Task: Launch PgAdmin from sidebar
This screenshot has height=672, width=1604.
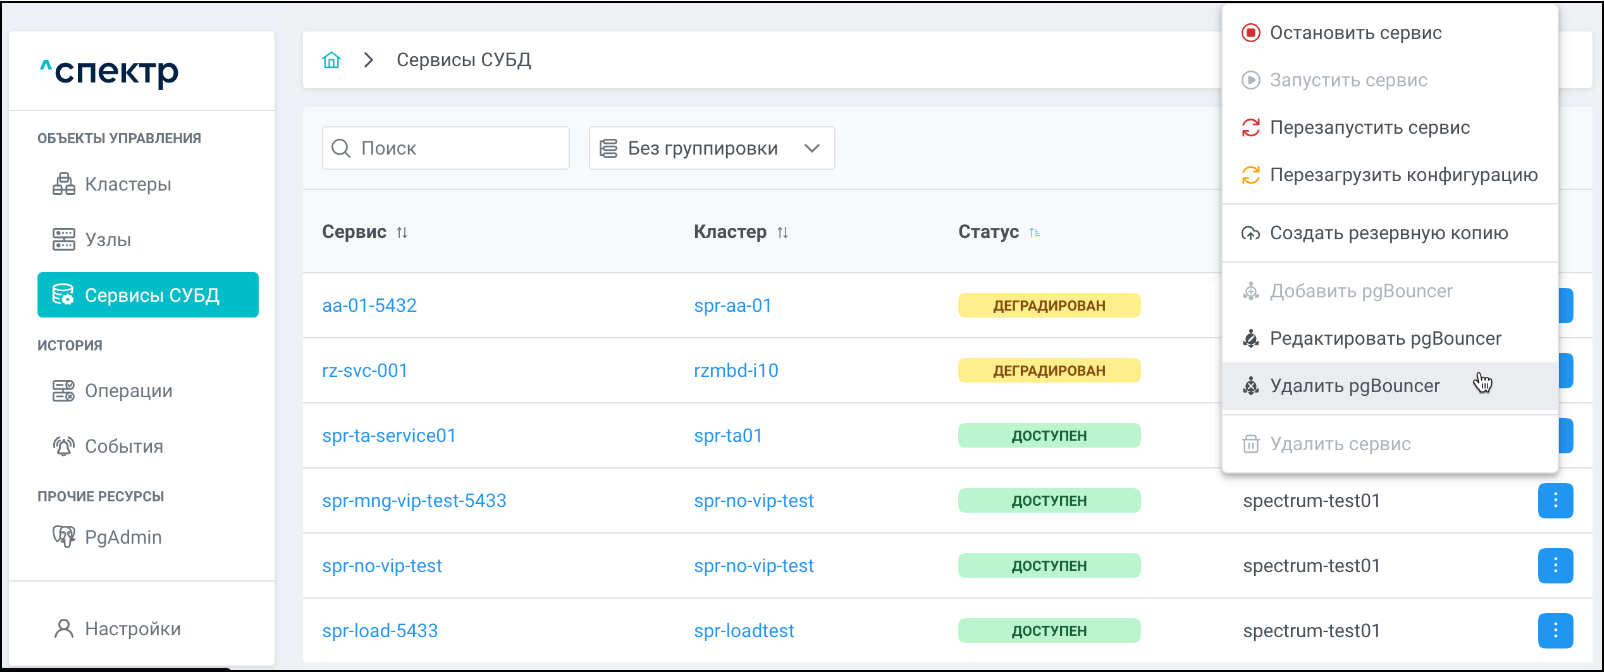Action: point(122,537)
